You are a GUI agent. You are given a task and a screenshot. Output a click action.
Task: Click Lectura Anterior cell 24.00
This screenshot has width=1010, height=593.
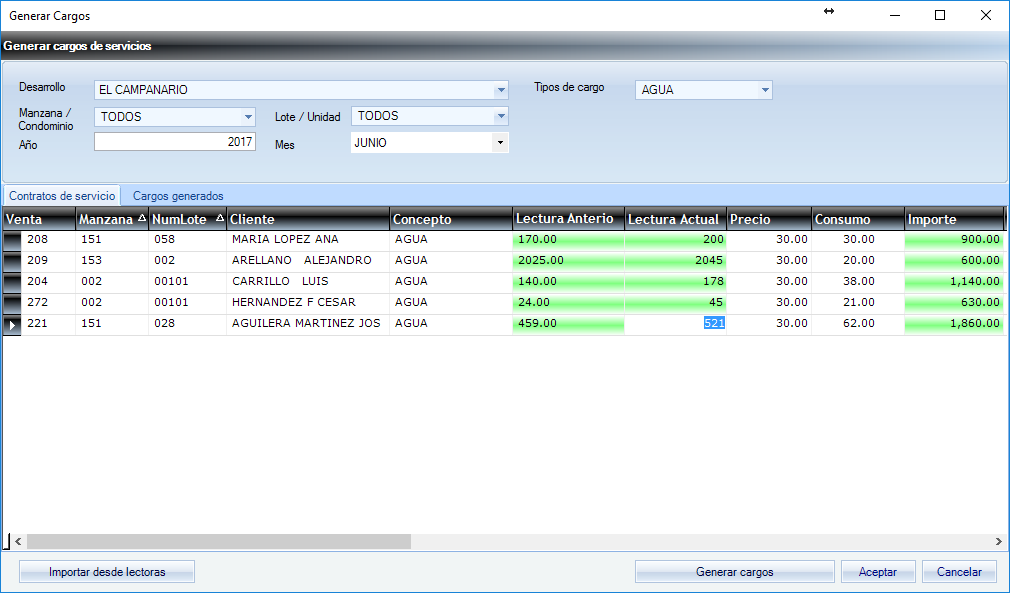[x=568, y=303]
